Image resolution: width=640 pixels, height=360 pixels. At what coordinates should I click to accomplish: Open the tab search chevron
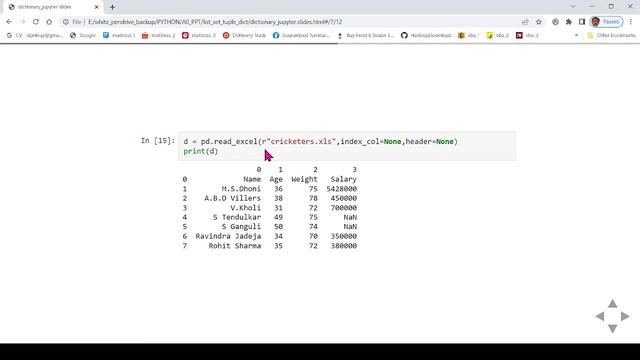tap(573, 7)
